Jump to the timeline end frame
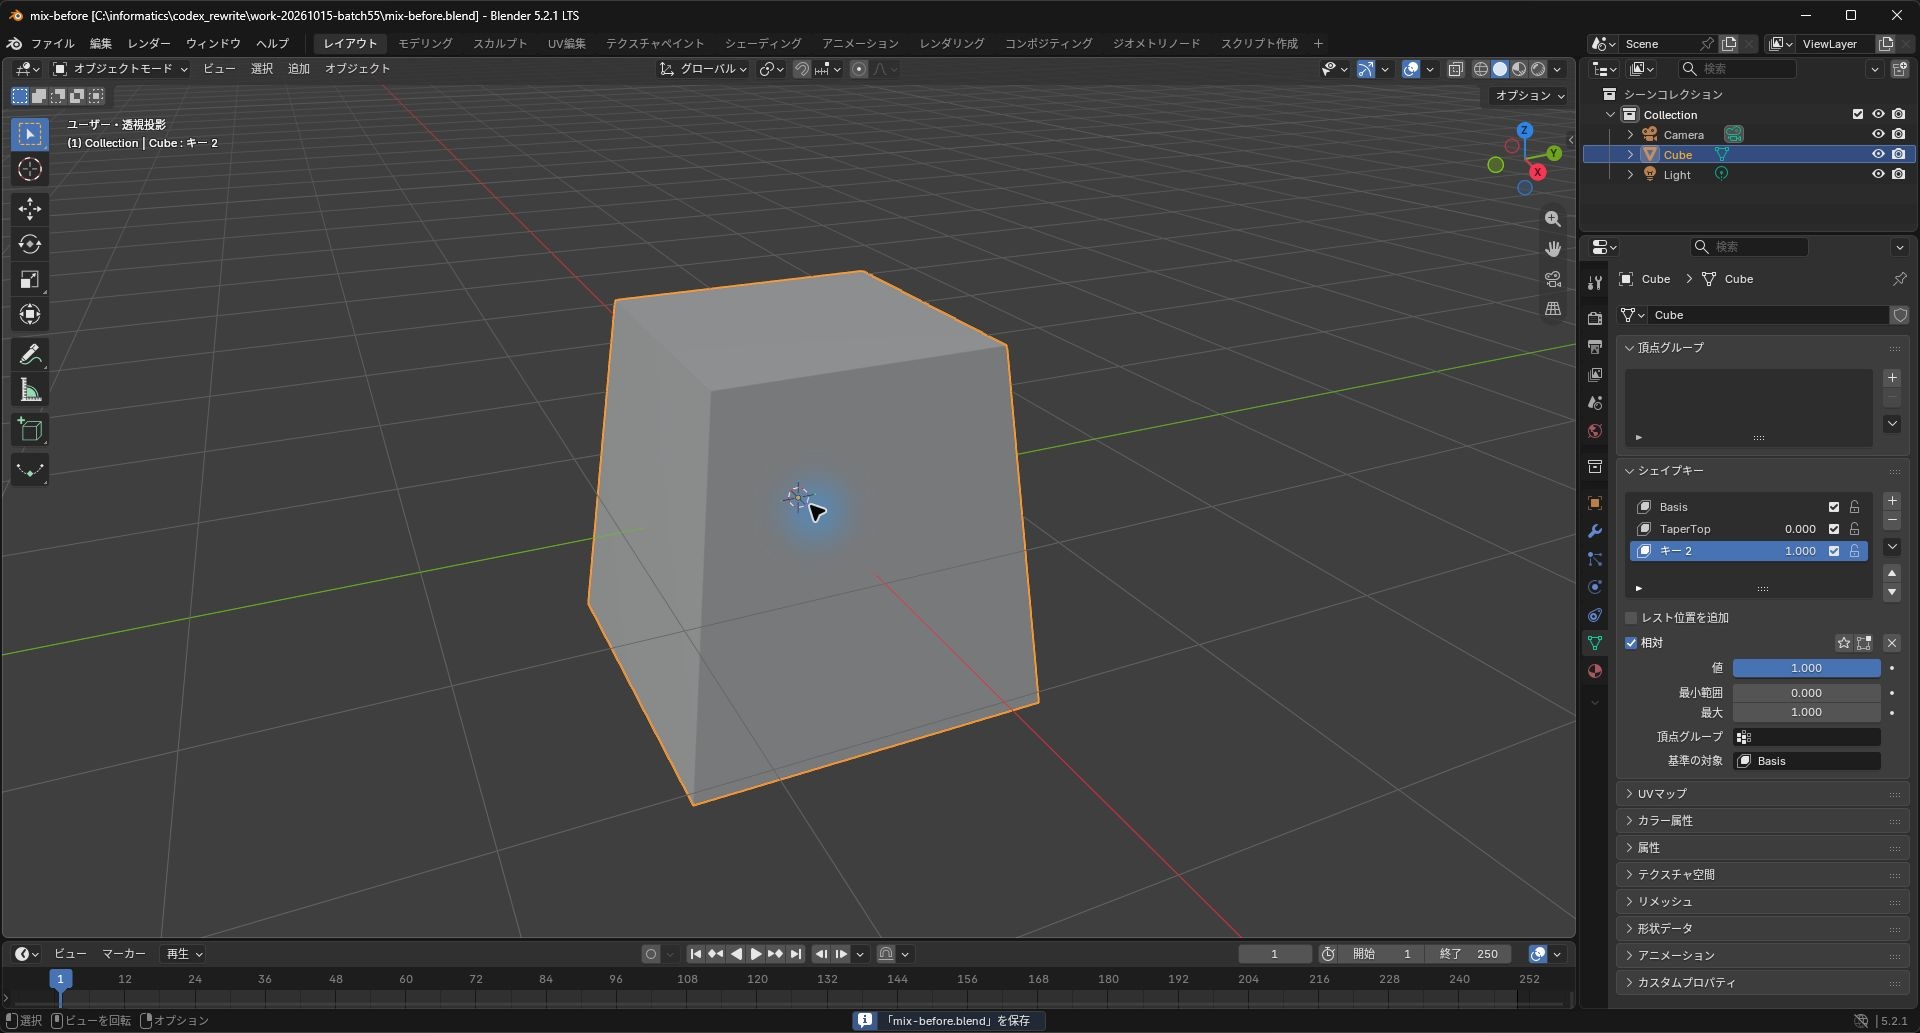This screenshot has width=1920, height=1033. coord(796,954)
